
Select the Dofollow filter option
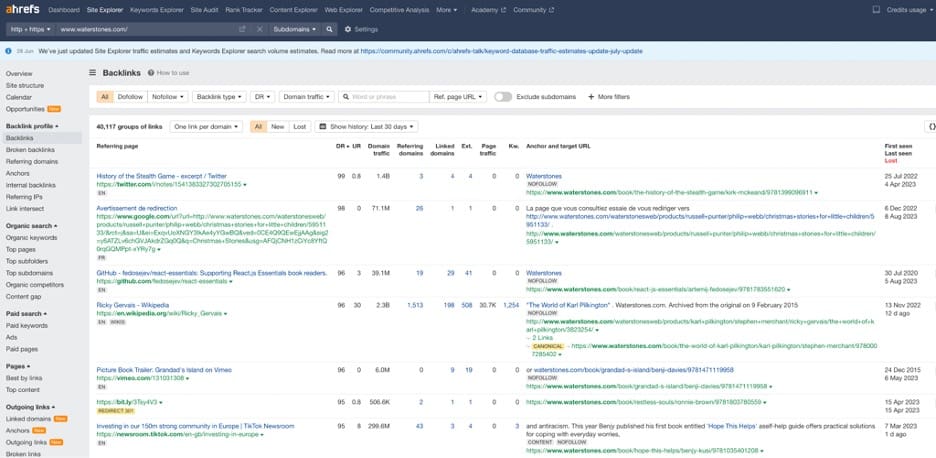(x=130, y=97)
